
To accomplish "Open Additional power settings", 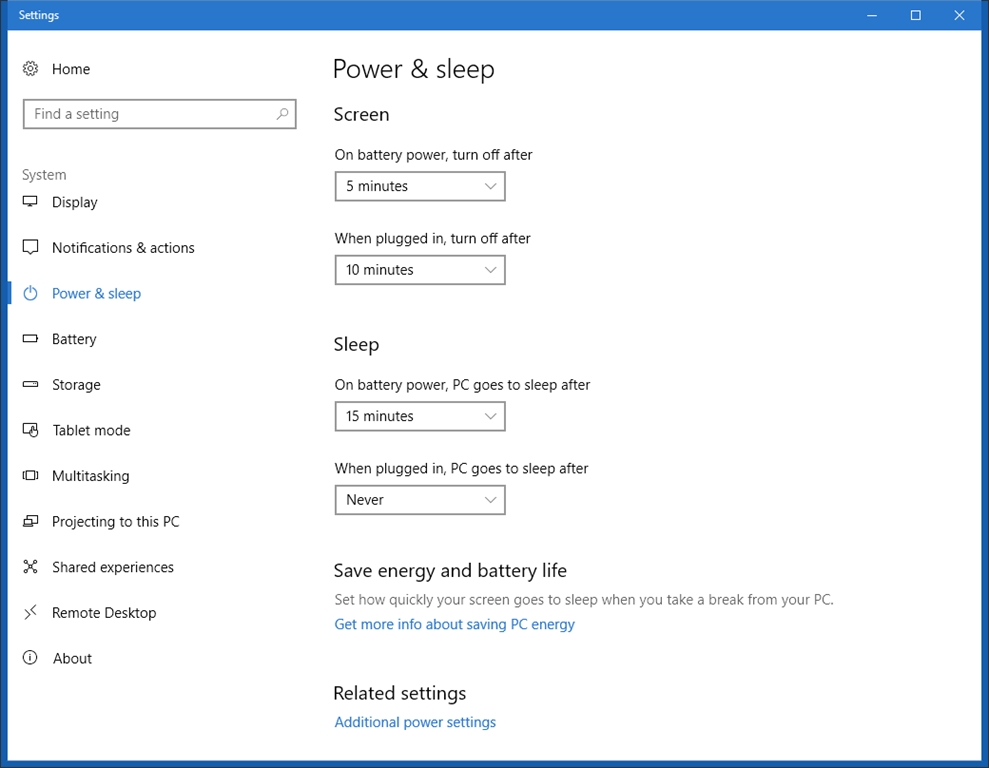I will 415,721.
